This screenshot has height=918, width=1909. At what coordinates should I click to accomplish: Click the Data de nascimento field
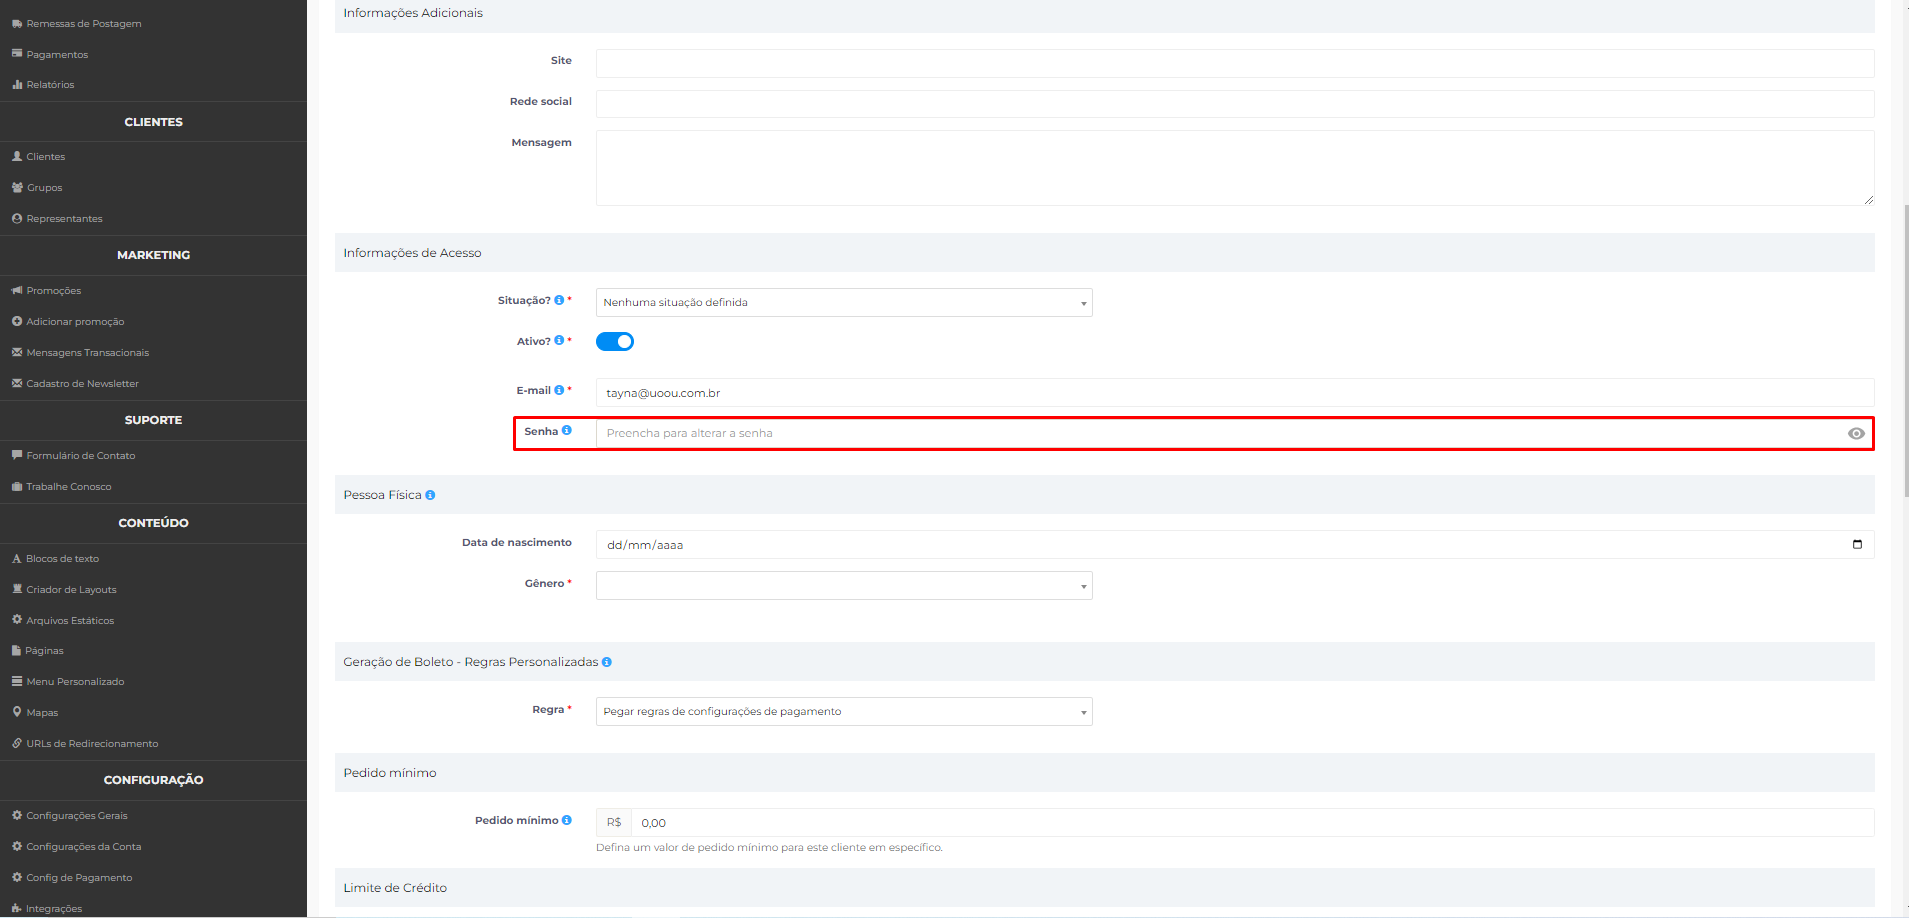[1235, 544]
